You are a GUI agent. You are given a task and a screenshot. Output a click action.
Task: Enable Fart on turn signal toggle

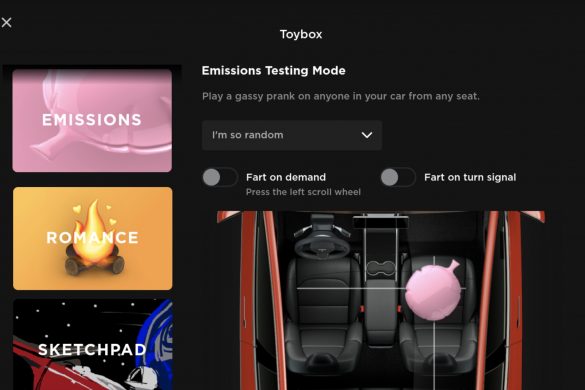point(398,177)
